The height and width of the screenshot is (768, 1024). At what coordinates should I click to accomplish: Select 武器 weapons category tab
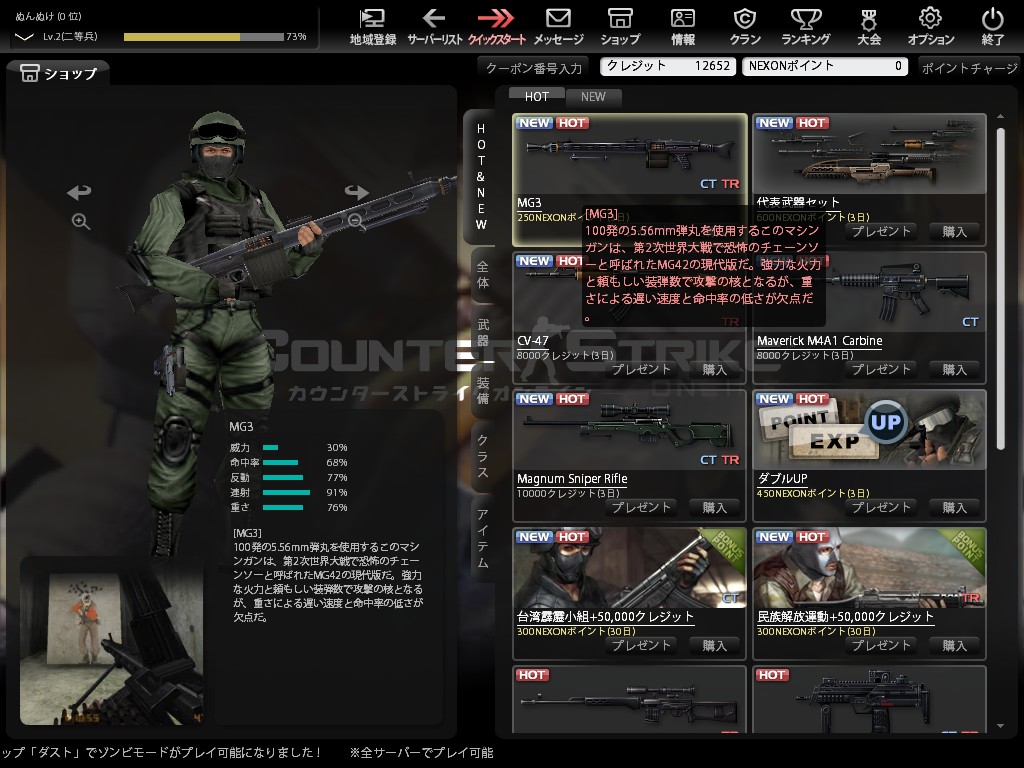[x=483, y=332]
